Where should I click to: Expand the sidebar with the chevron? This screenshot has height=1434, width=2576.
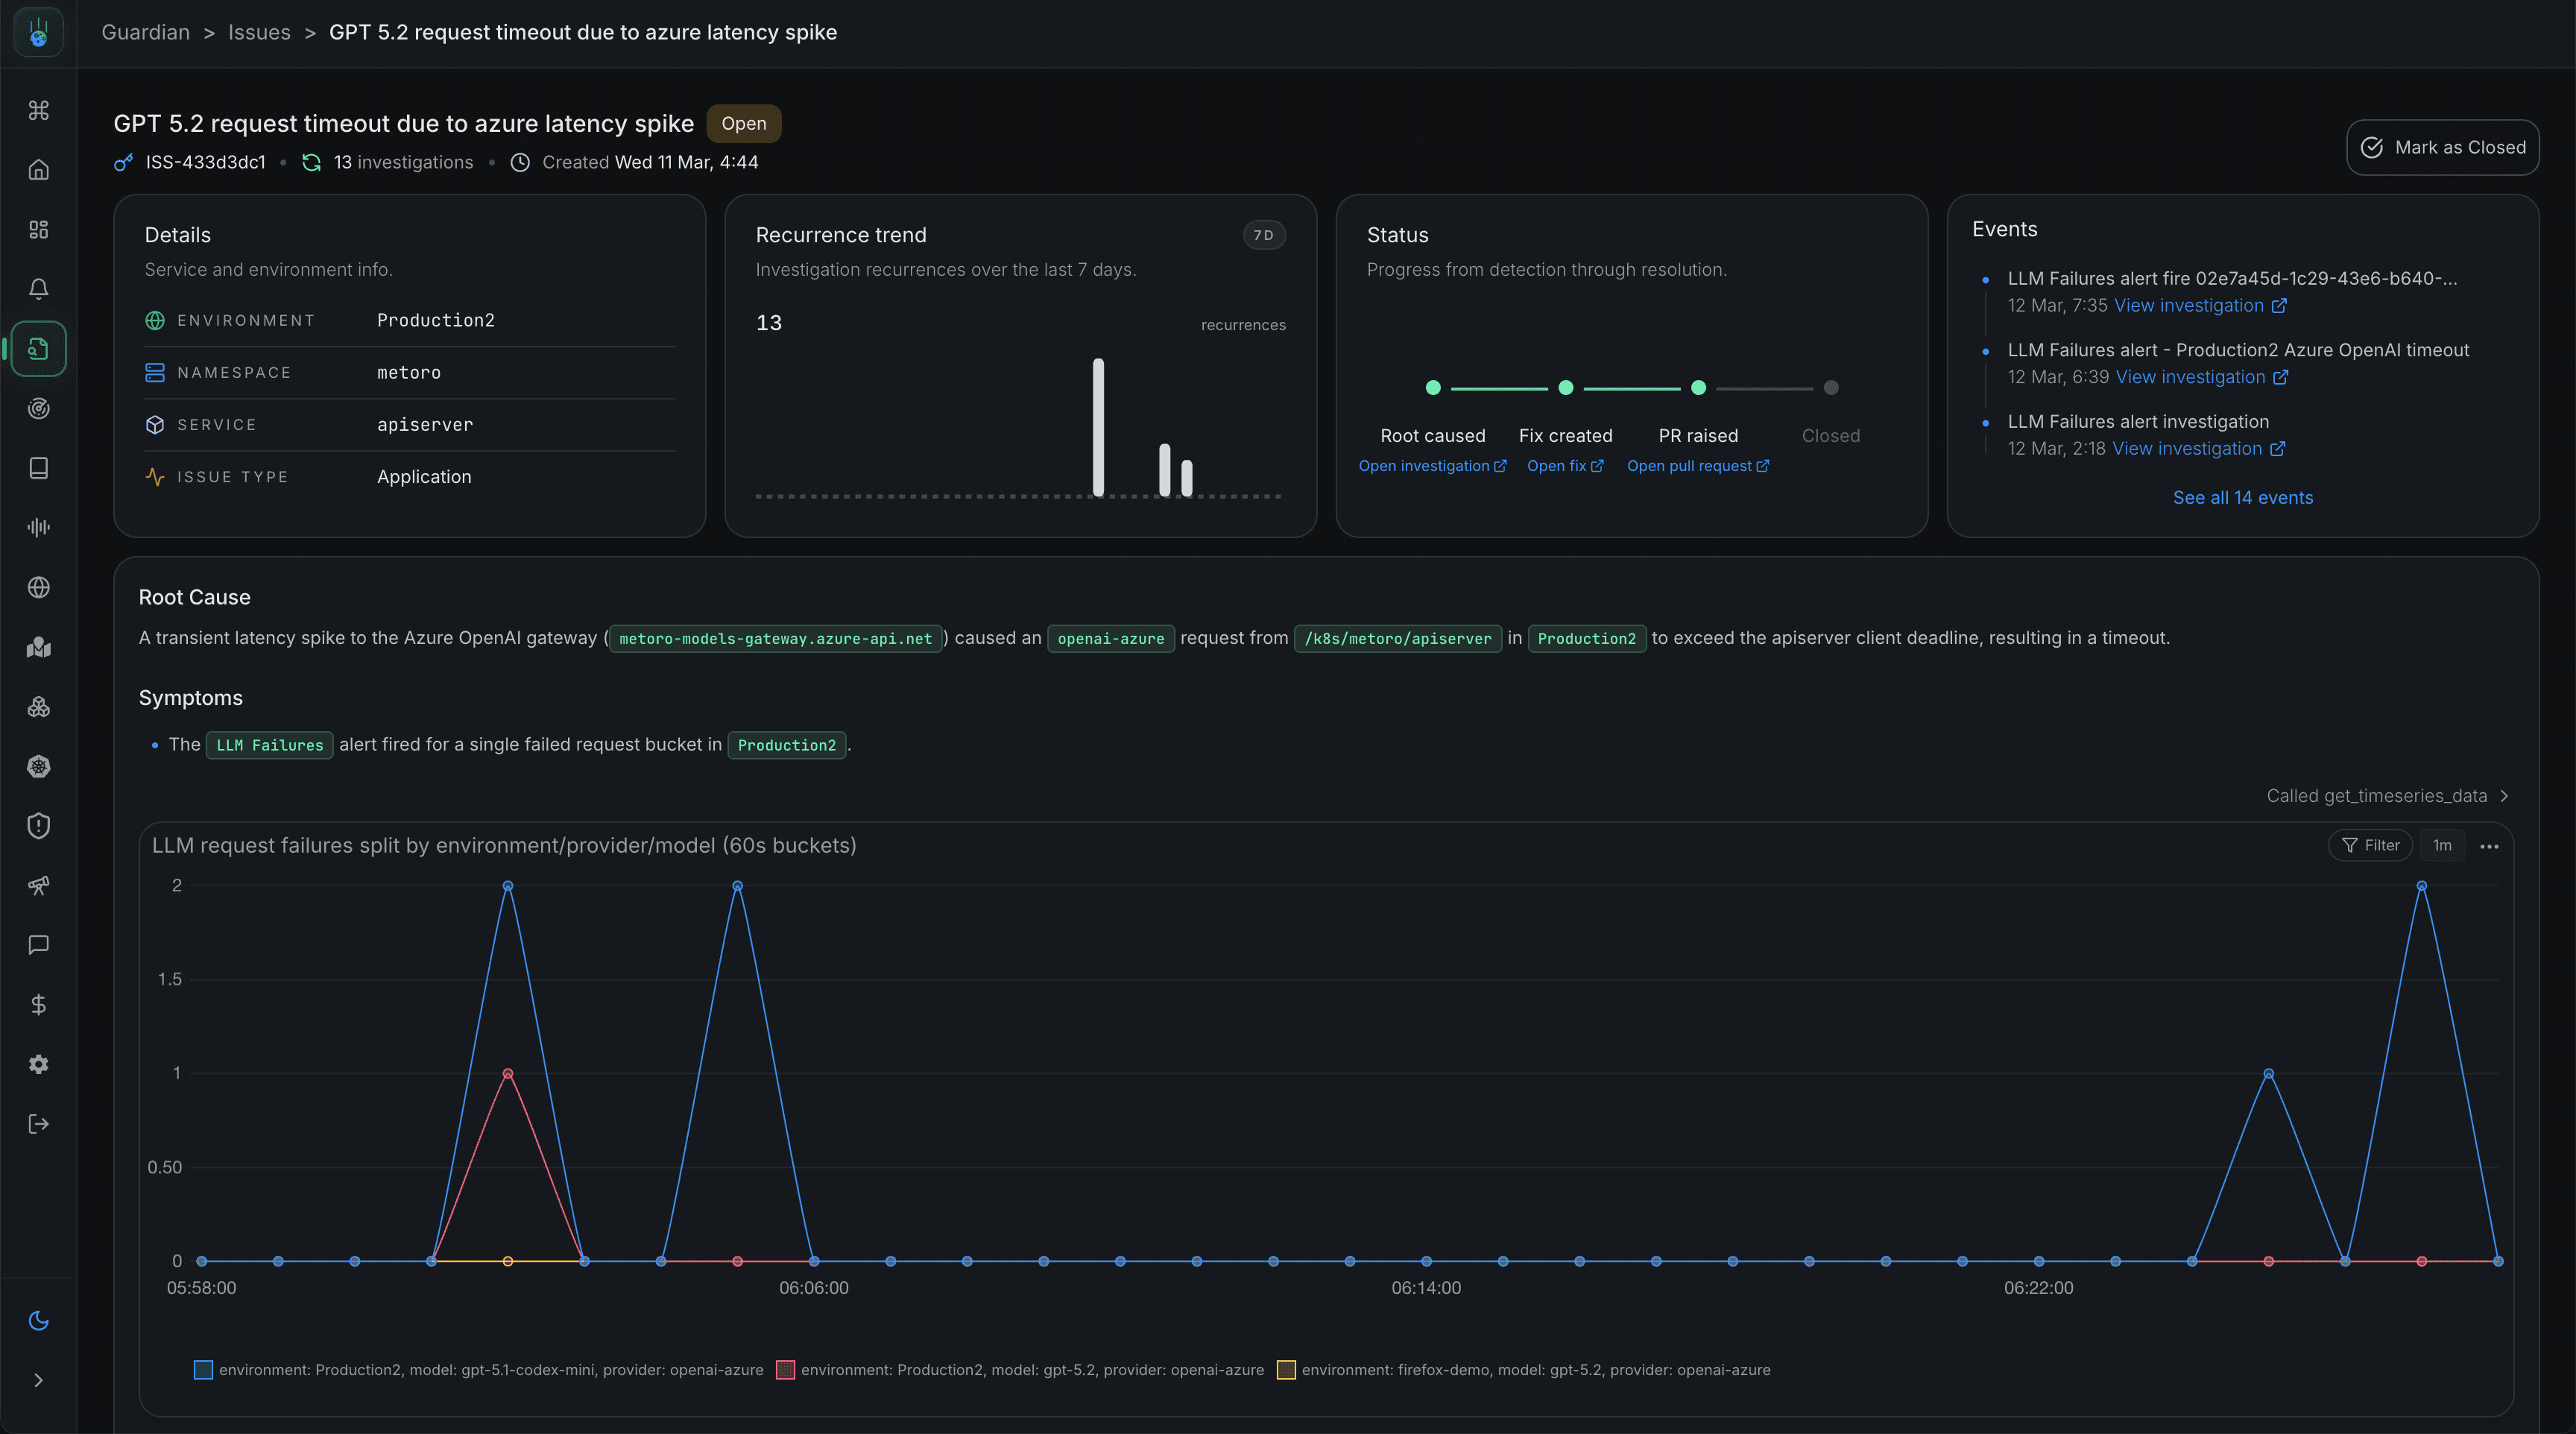click(x=38, y=1380)
